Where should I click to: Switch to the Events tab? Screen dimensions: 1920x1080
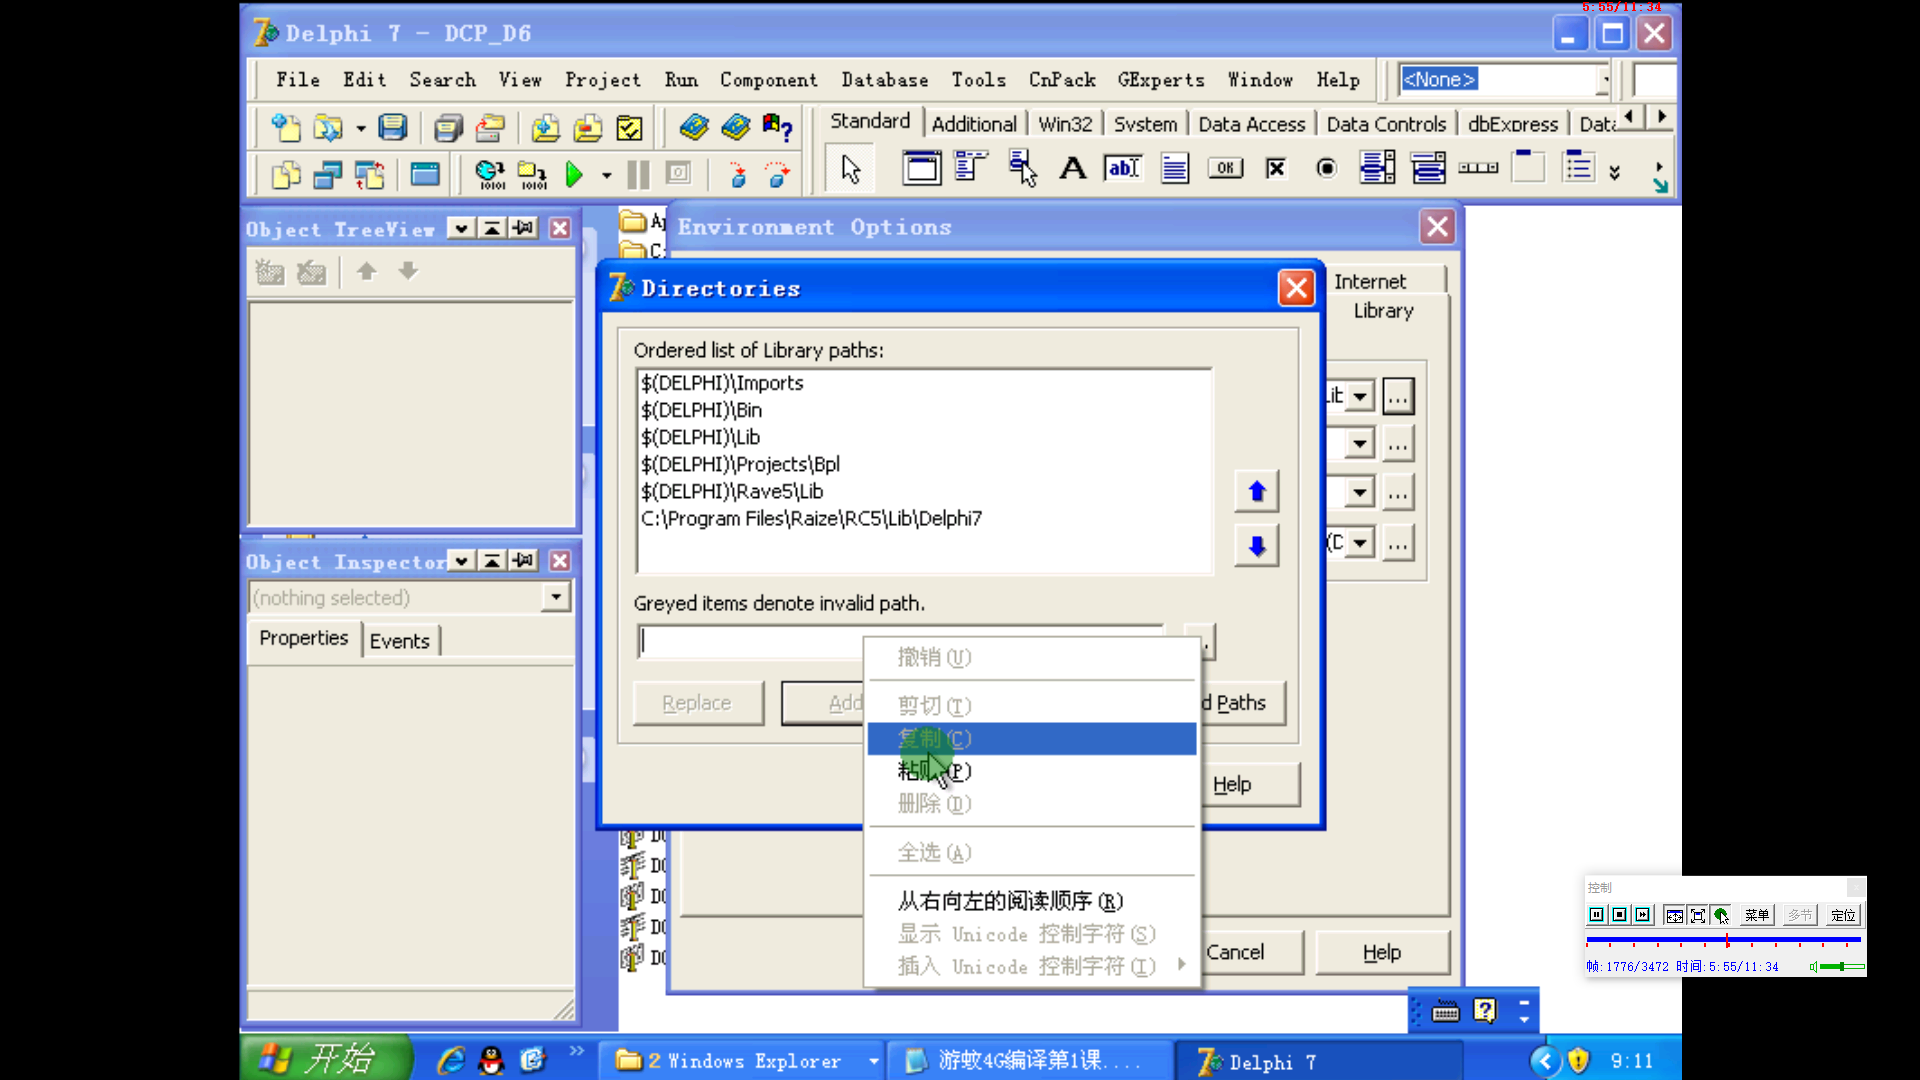point(400,641)
